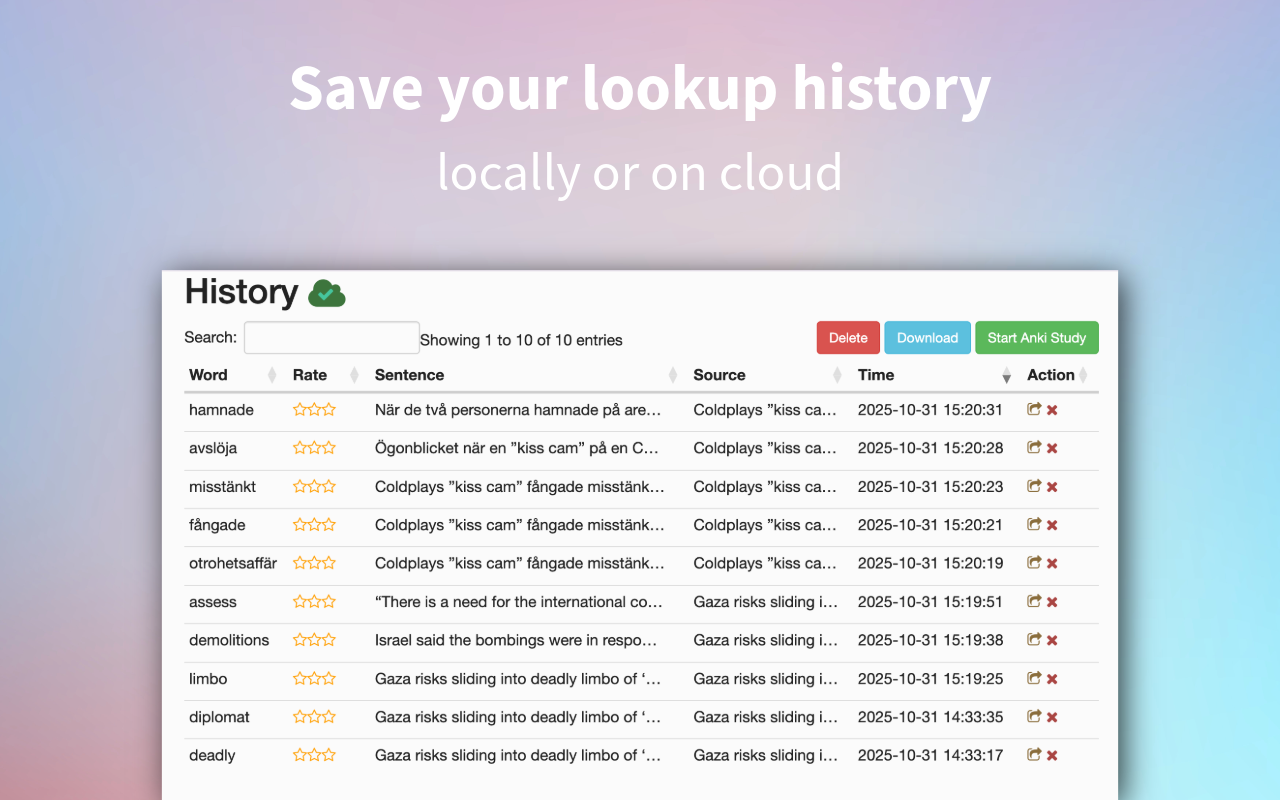Image resolution: width=1280 pixels, height=800 pixels.
Task: Click the Start Anki Study button
Action: click(x=1036, y=338)
